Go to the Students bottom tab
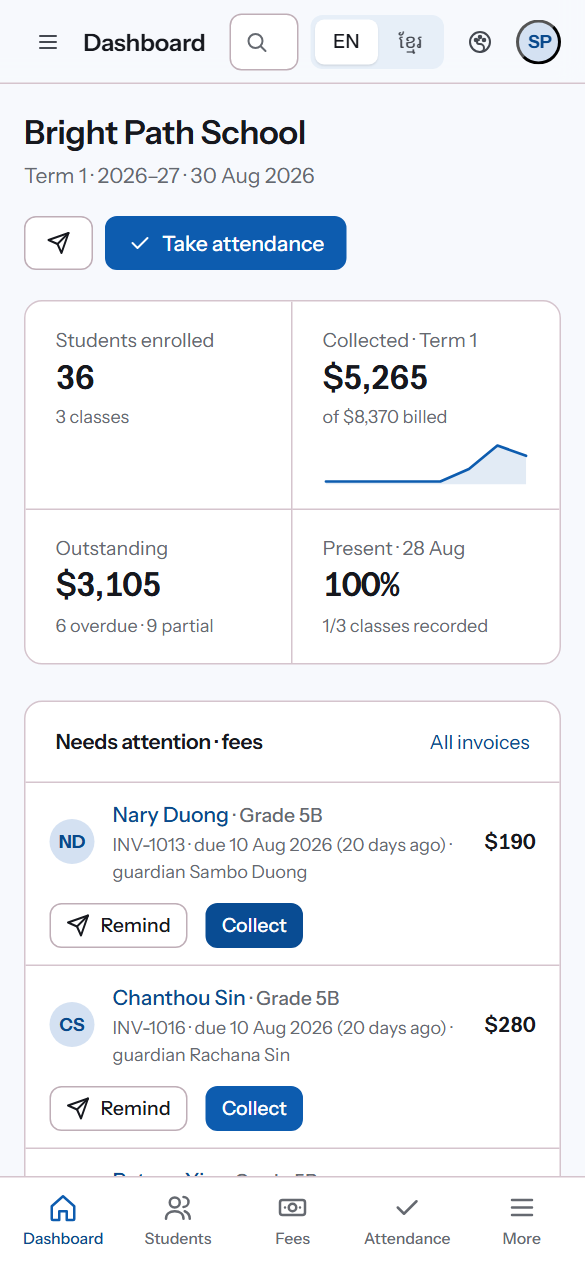This screenshot has width=585, height=1266. click(178, 1221)
